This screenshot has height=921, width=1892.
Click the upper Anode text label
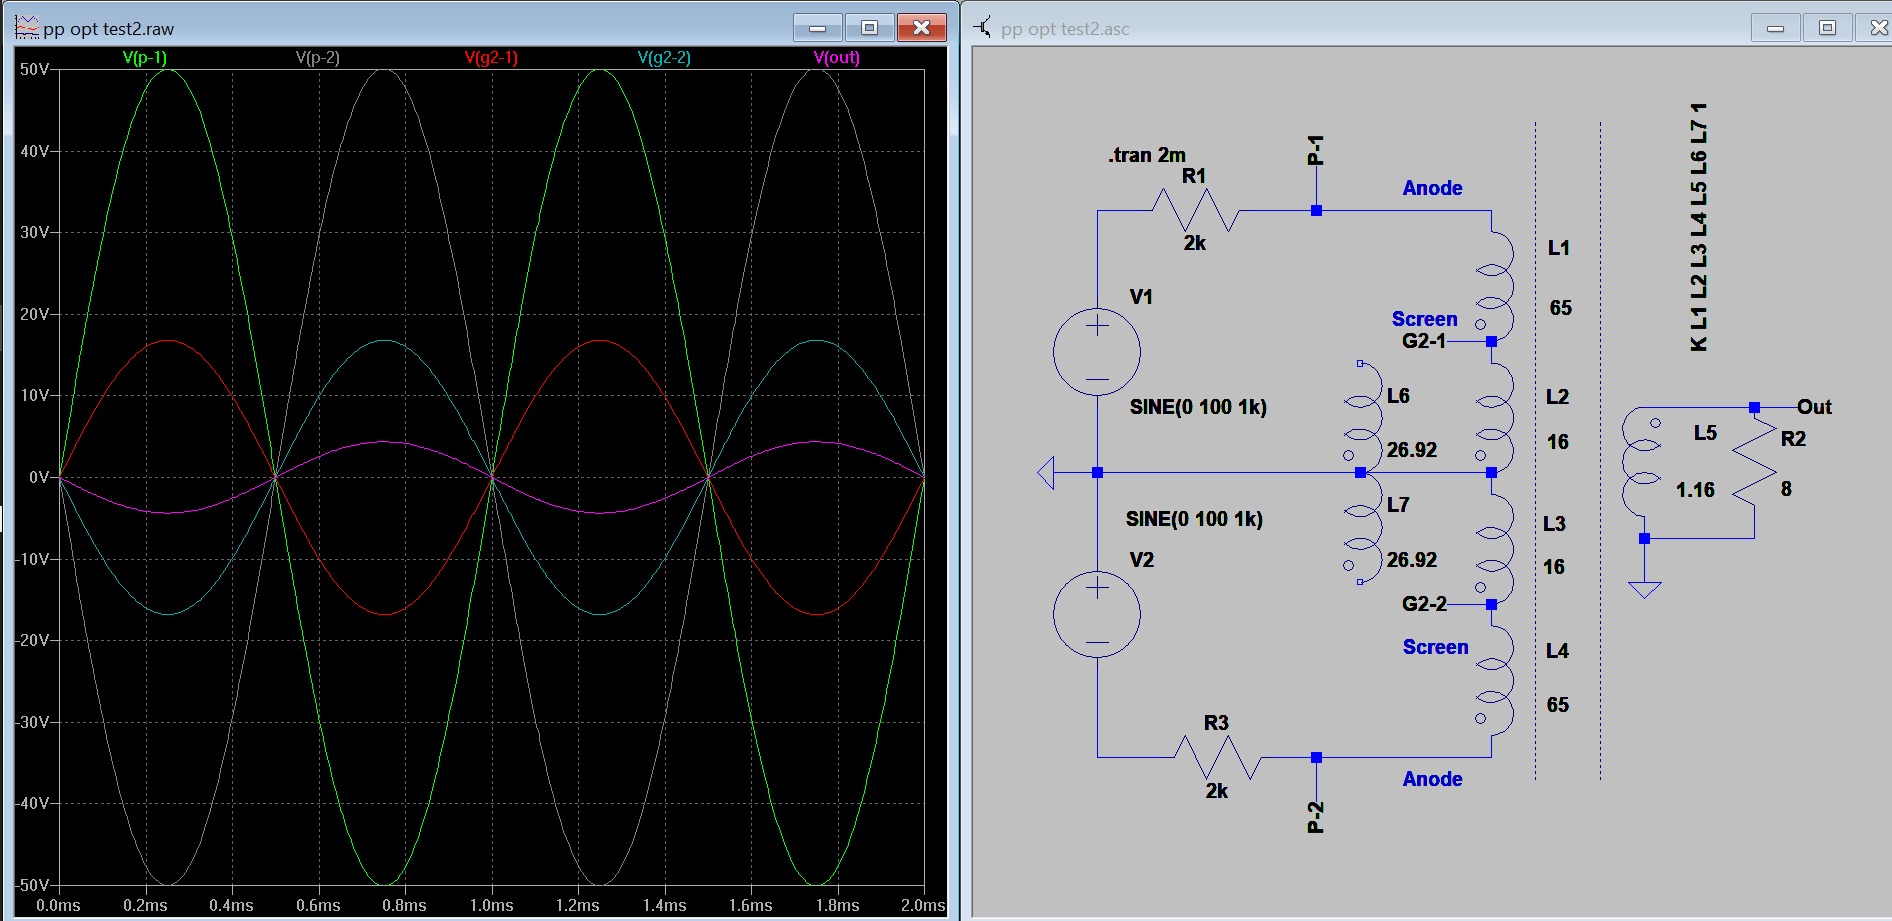coord(1432,188)
